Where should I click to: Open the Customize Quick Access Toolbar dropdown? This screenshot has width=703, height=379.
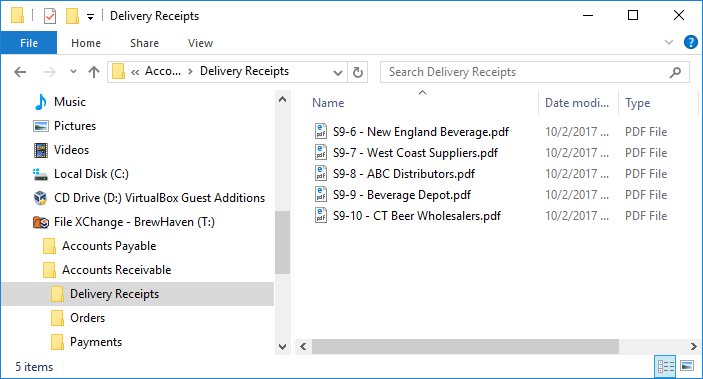pyautogui.click(x=90, y=17)
